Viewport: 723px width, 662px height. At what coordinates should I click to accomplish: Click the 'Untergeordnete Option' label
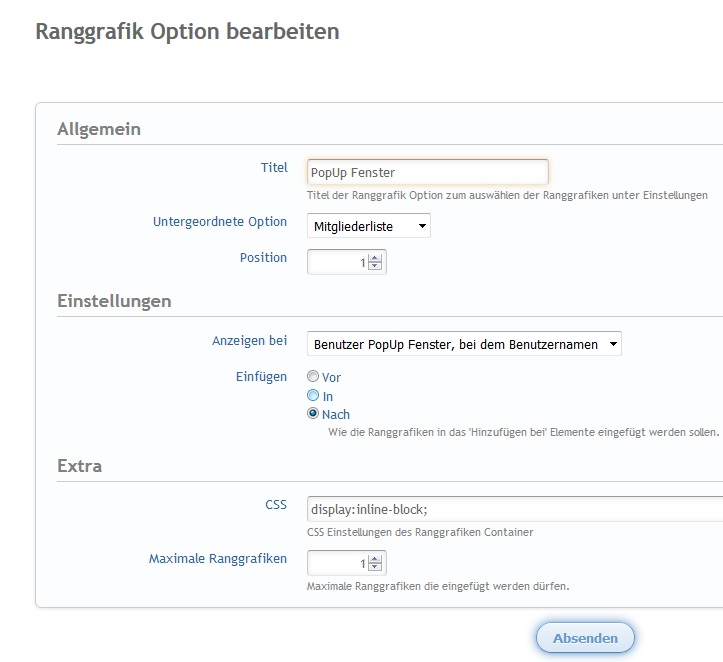219,222
